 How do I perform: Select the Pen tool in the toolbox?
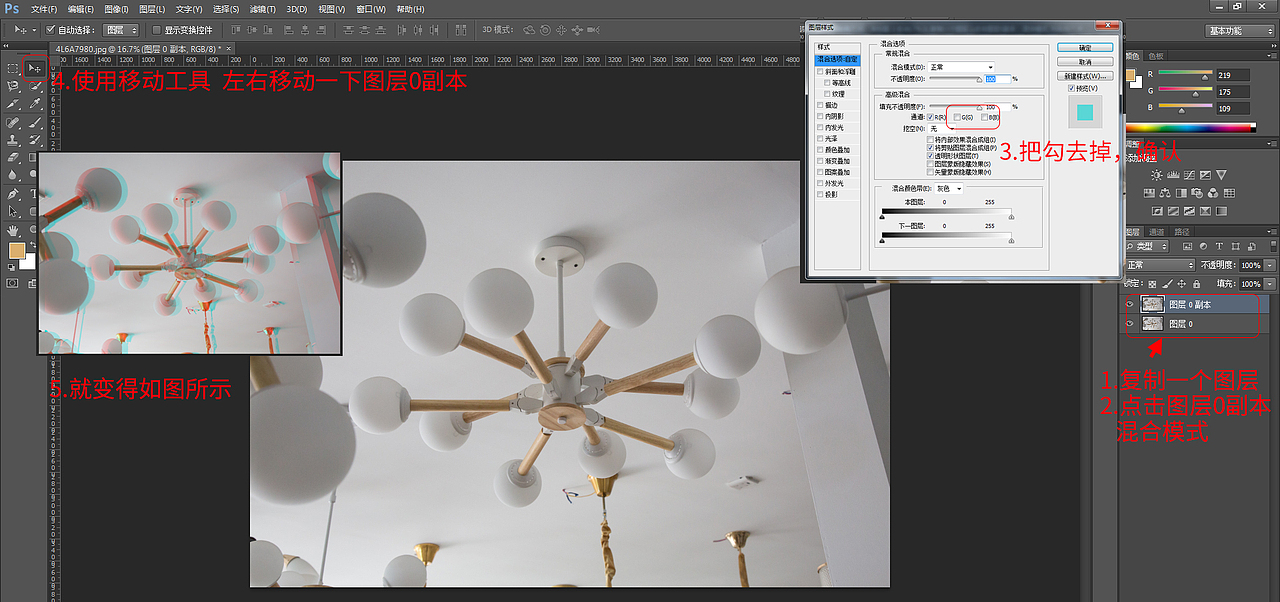[x=14, y=194]
